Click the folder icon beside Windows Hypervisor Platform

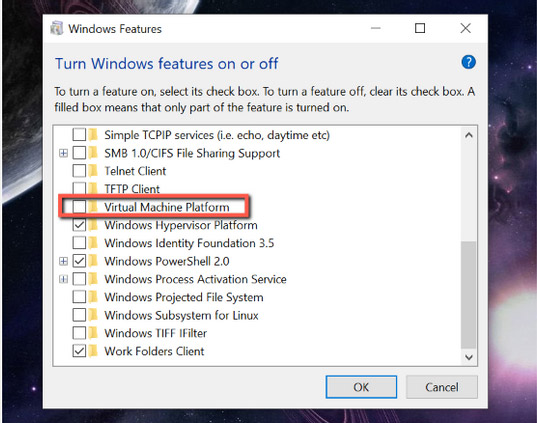93,225
